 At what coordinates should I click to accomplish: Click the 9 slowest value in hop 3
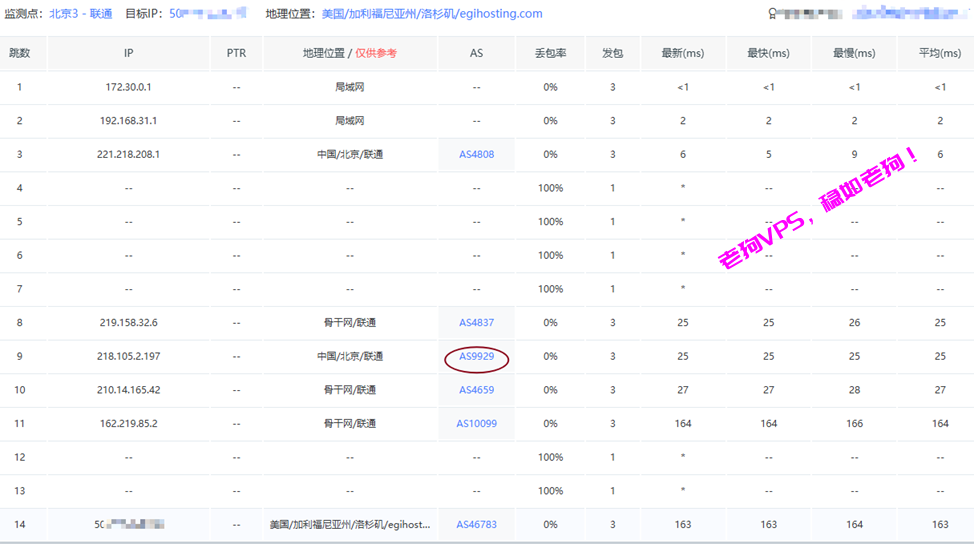coord(854,155)
